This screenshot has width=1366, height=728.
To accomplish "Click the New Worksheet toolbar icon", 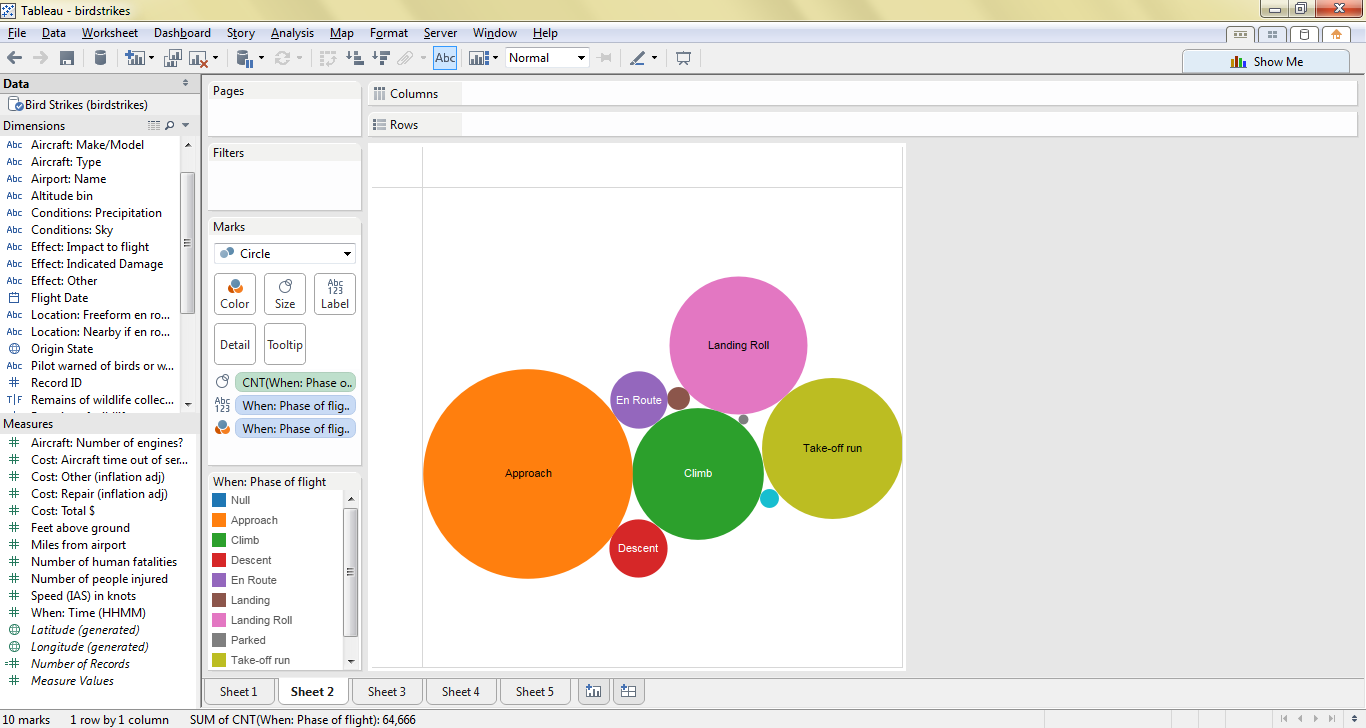I will click(x=135, y=58).
